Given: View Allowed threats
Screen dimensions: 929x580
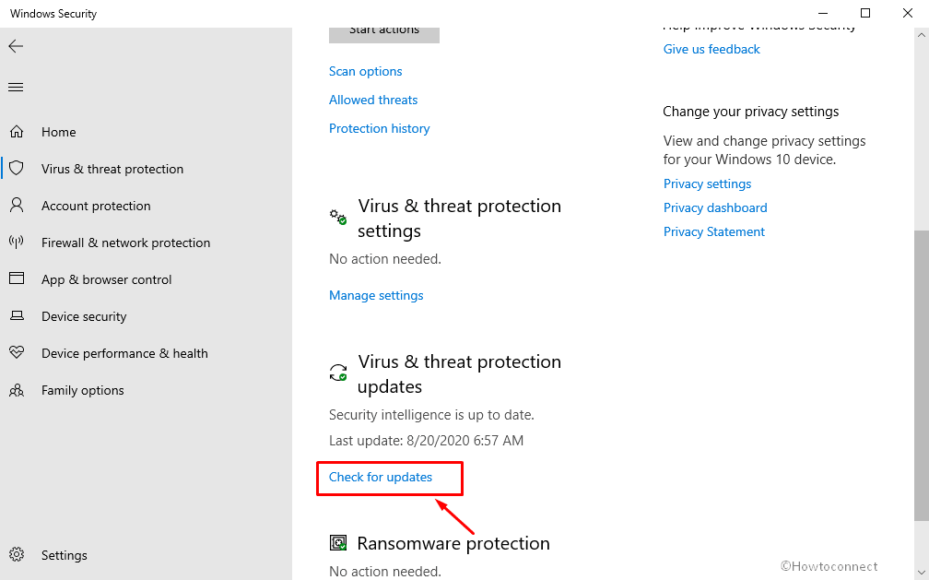Looking at the screenshot, I should click(x=373, y=100).
